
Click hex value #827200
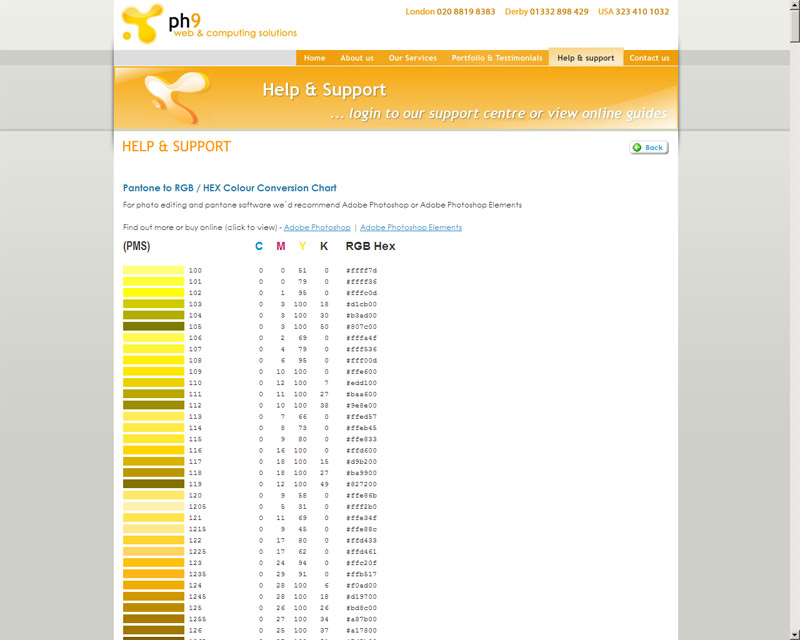(x=361, y=484)
